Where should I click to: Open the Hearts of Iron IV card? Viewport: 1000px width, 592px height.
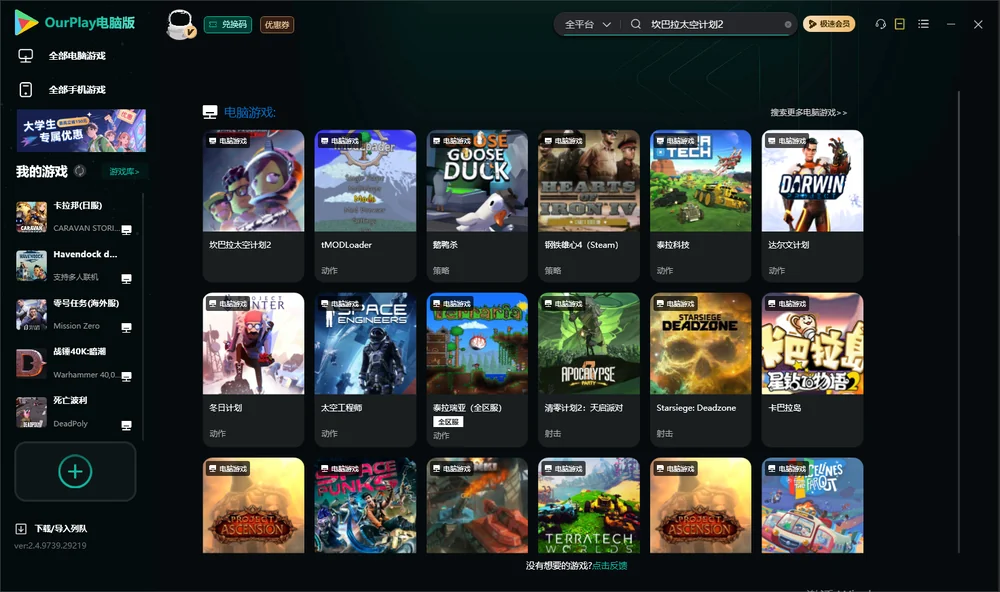pos(589,205)
